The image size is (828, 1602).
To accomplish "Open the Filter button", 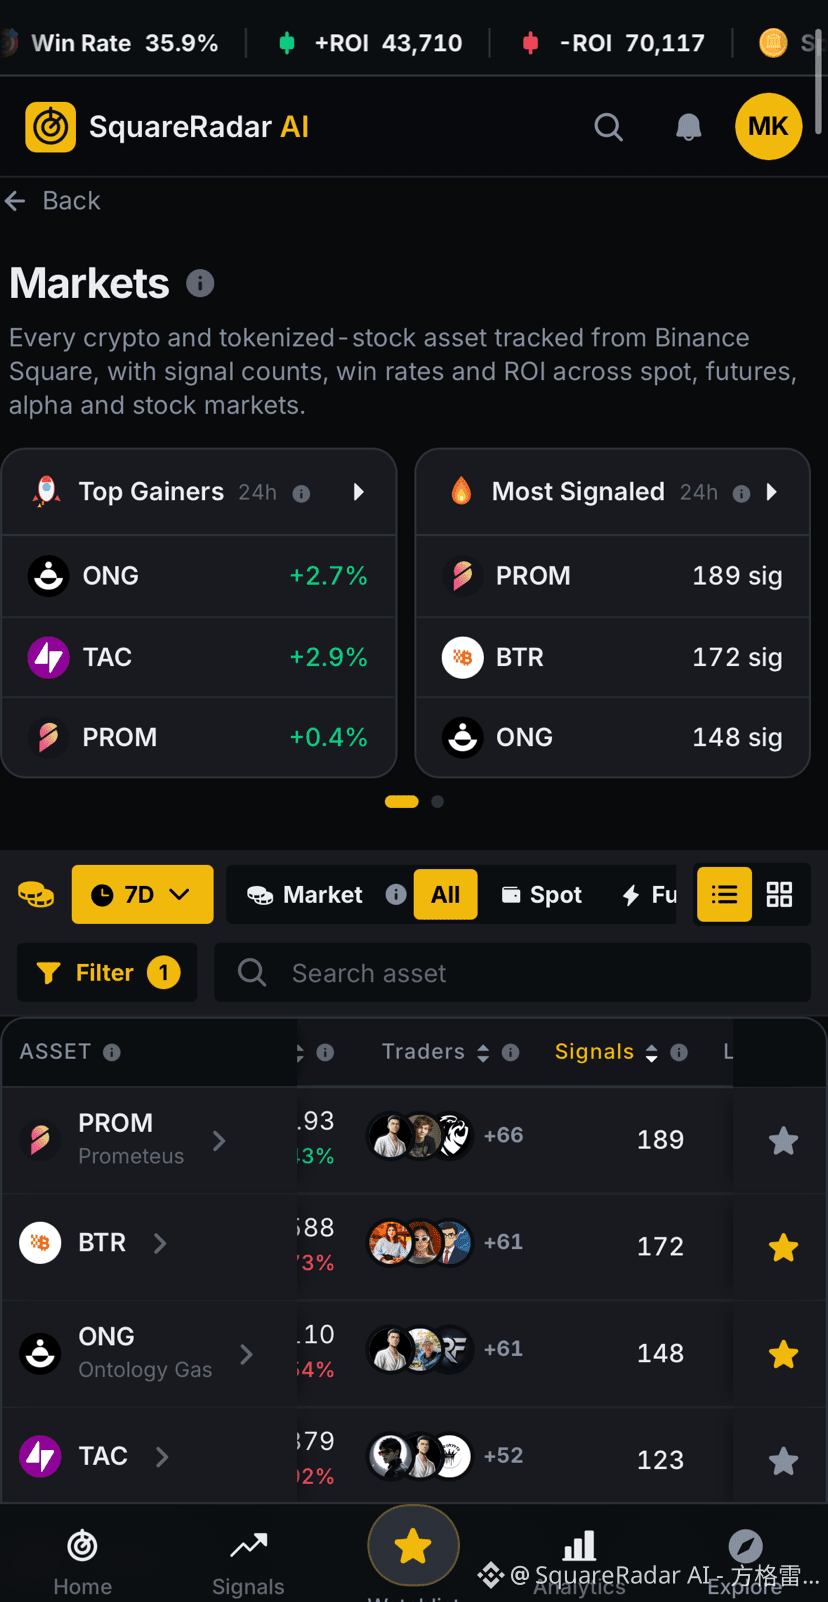I will [x=107, y=973].
